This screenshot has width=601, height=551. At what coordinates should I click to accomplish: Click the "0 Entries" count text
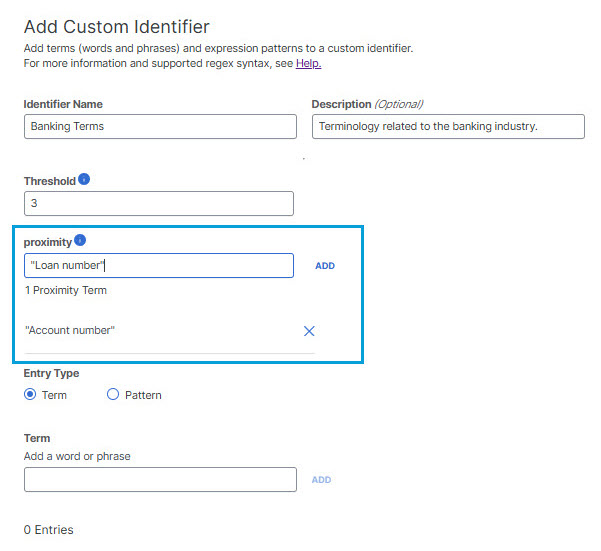48,530
